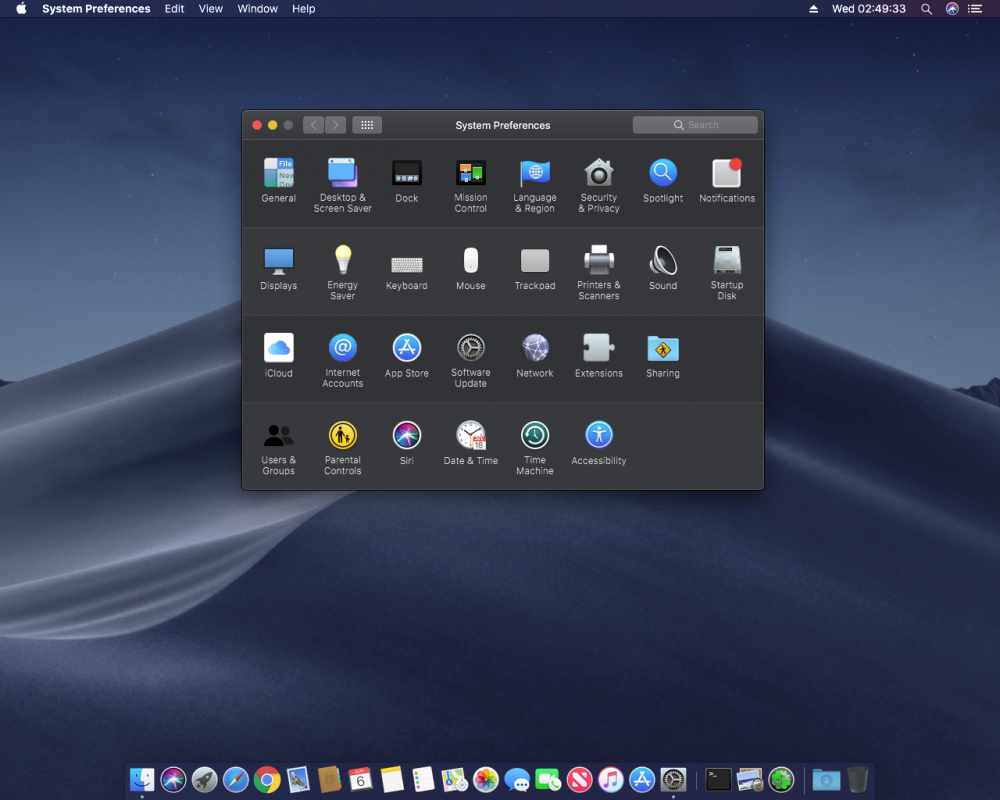Click the Show All grid button
The image size is (1000, 800).
click(x=367, y=125)
